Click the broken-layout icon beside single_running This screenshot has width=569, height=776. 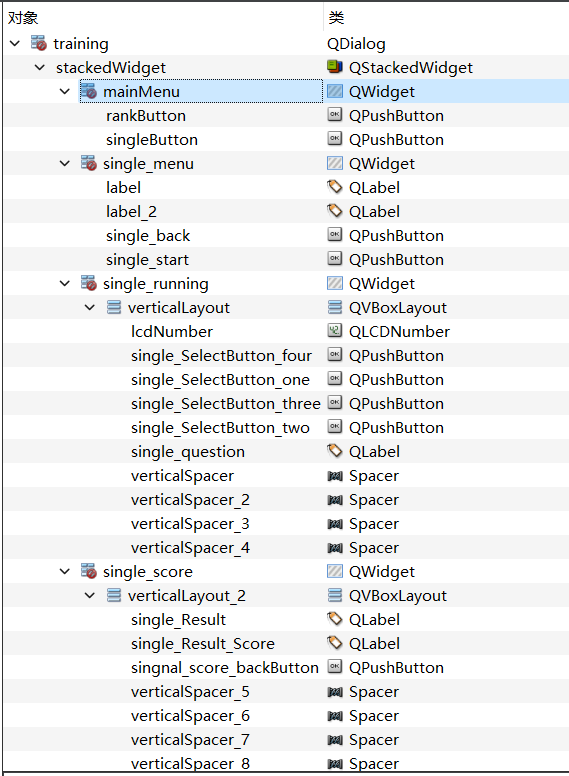[x=89, y=283]
